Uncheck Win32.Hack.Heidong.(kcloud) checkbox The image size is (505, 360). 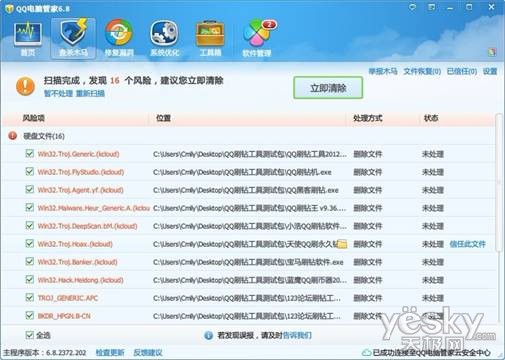[30, 279]
